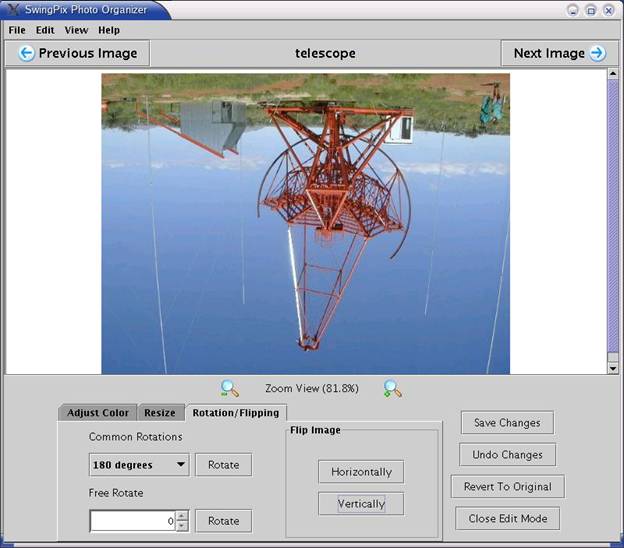Click the zoom out magnifier icon

(x=229, y=389)
